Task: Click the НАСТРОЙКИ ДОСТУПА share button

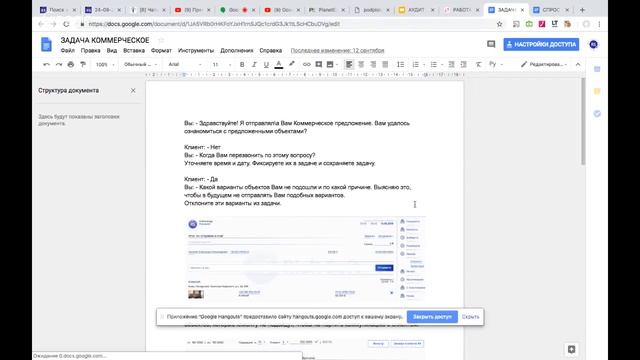Action: 541,44
